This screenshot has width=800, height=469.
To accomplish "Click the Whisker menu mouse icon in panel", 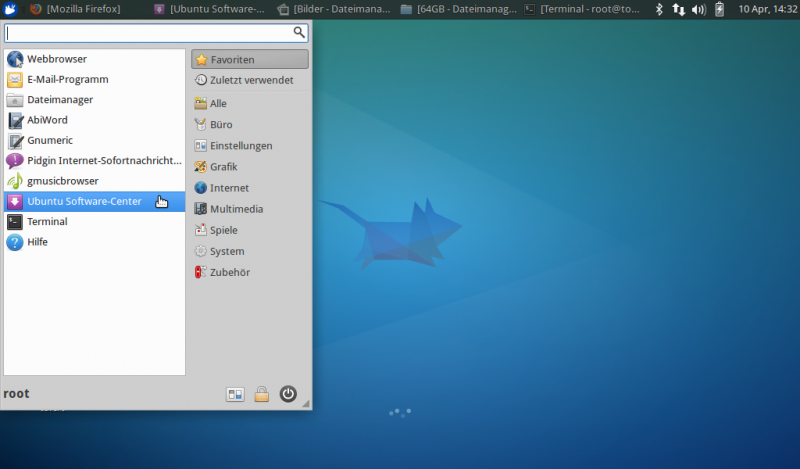I will point(10,9).
